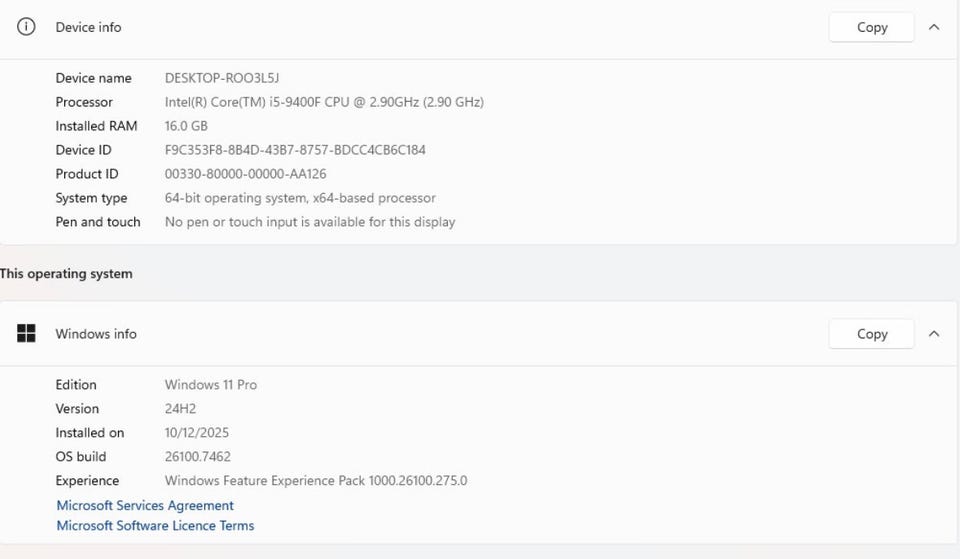Image resolution: width=960 pixels, height=559 pixels.
Task: Click the Product ID value 00330-80000-00000-AA126
Action: click(245, 174)
